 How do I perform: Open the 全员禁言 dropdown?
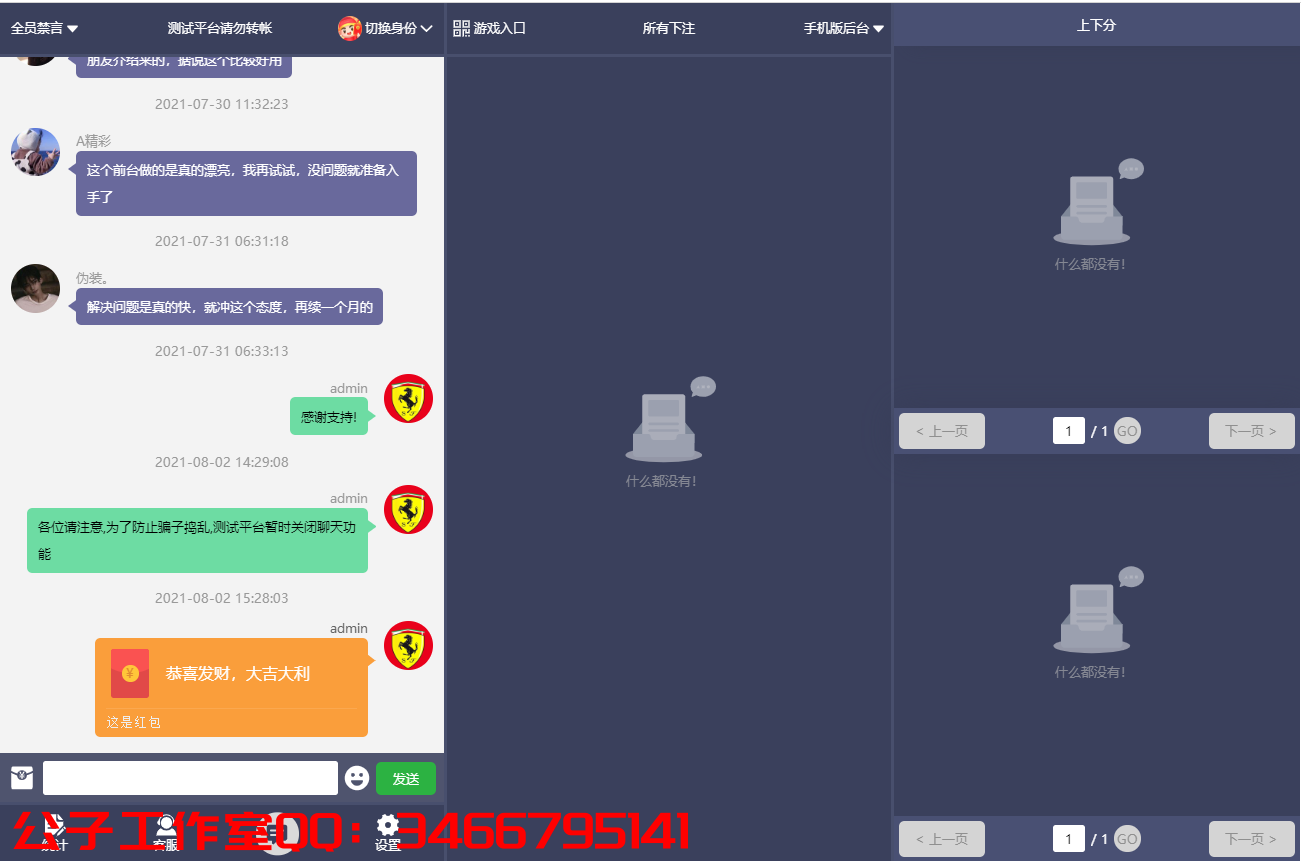pos(44,29)
